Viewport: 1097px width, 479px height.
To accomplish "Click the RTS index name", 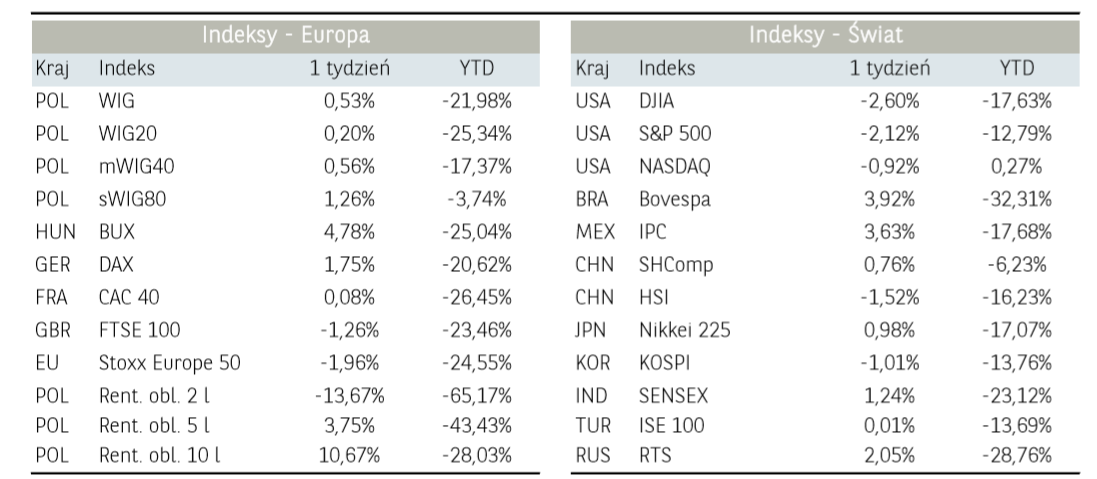I will [655, 457].
